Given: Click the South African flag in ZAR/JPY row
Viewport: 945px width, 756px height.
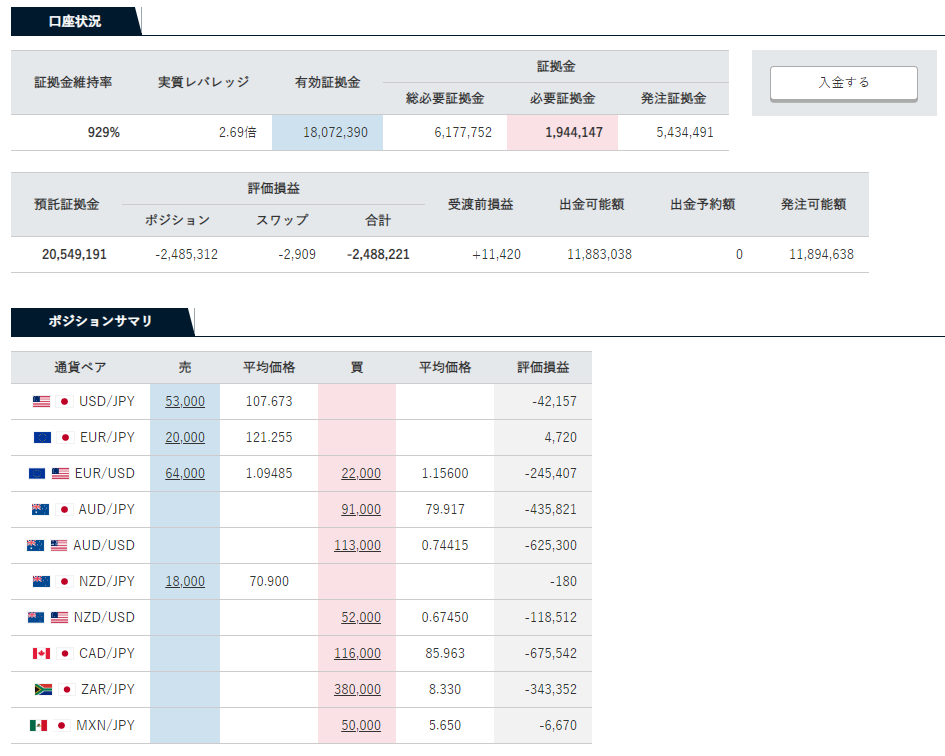Looking at the screenshot, I should point(41,689).
